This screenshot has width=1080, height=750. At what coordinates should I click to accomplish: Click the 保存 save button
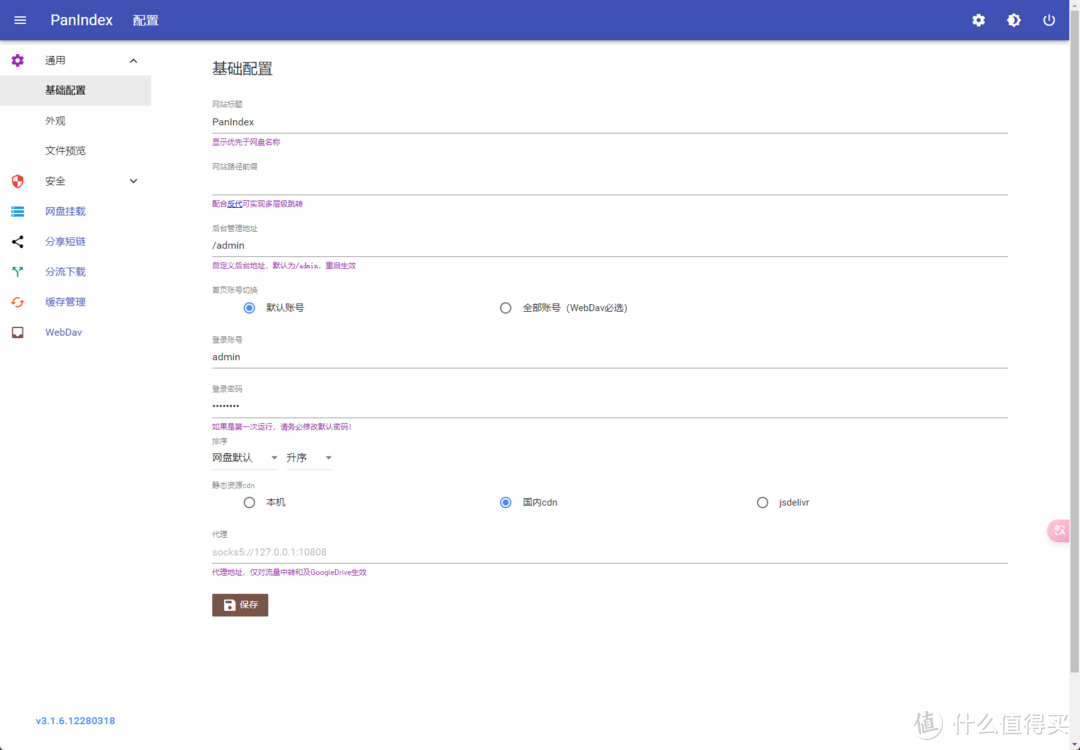point(240,605)
